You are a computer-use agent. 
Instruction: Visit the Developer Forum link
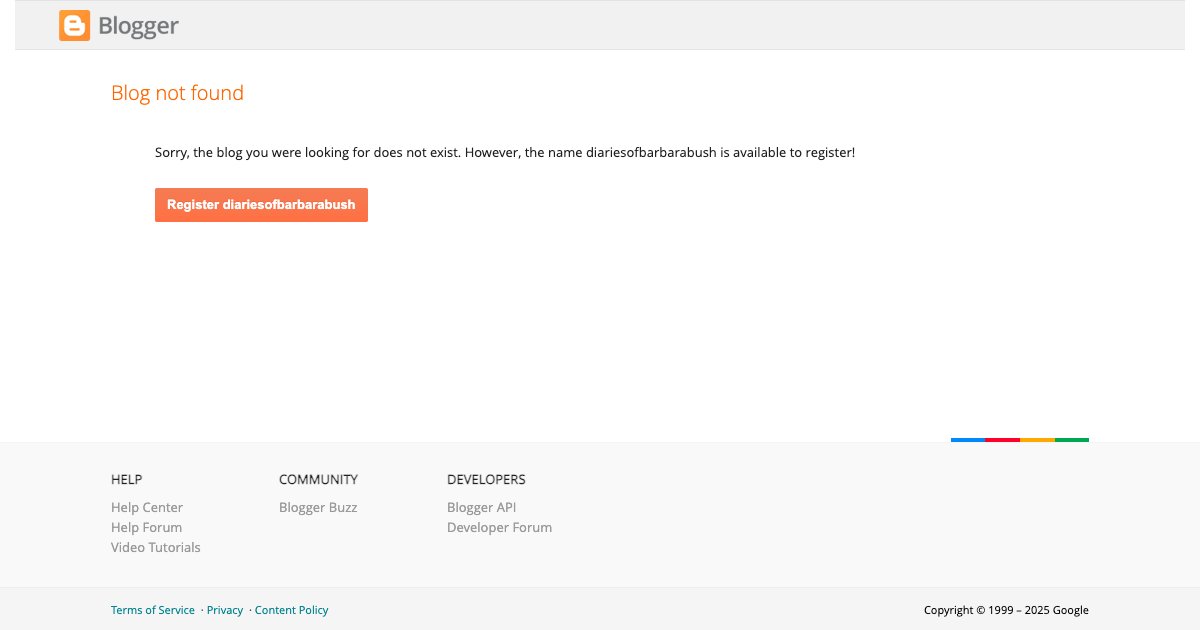click(x=499, y=527)
